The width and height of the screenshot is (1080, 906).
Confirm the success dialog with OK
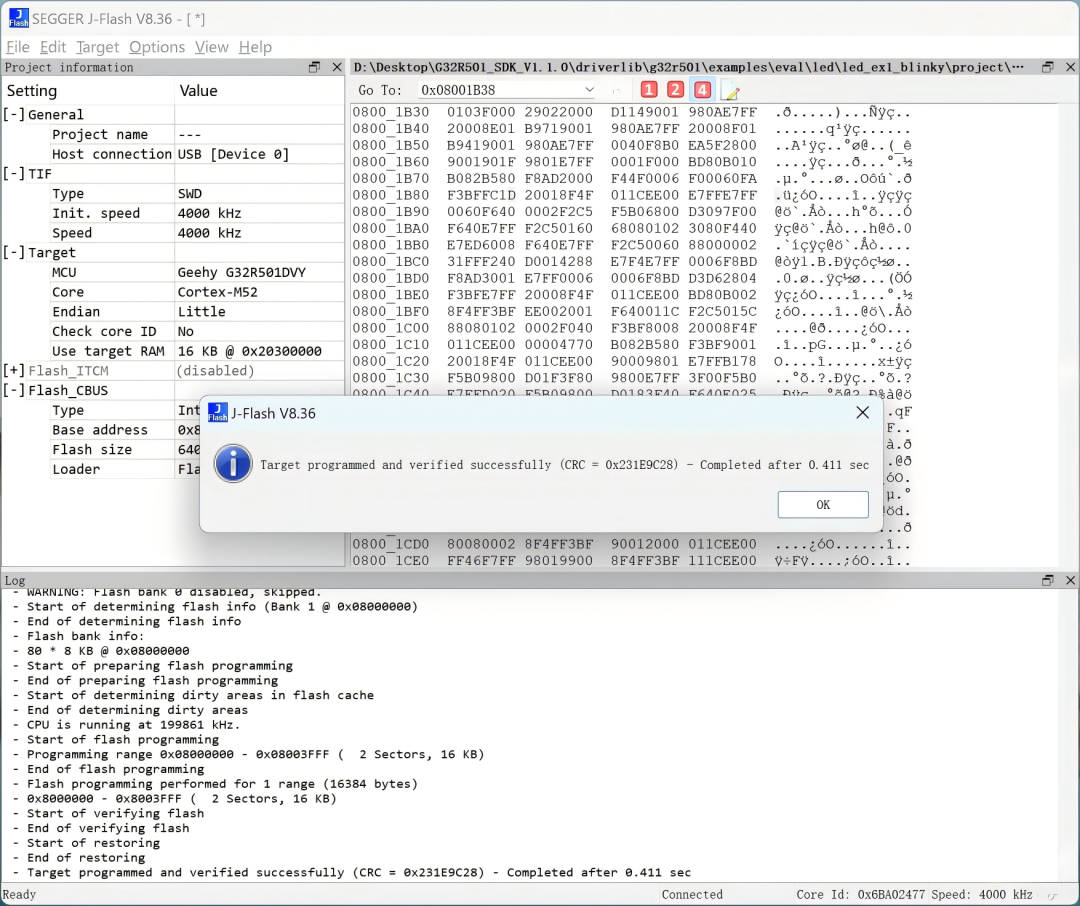(823, 504)
